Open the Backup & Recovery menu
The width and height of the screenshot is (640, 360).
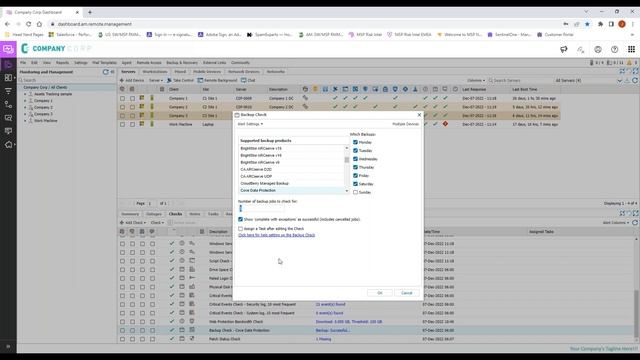coord(182,63)
